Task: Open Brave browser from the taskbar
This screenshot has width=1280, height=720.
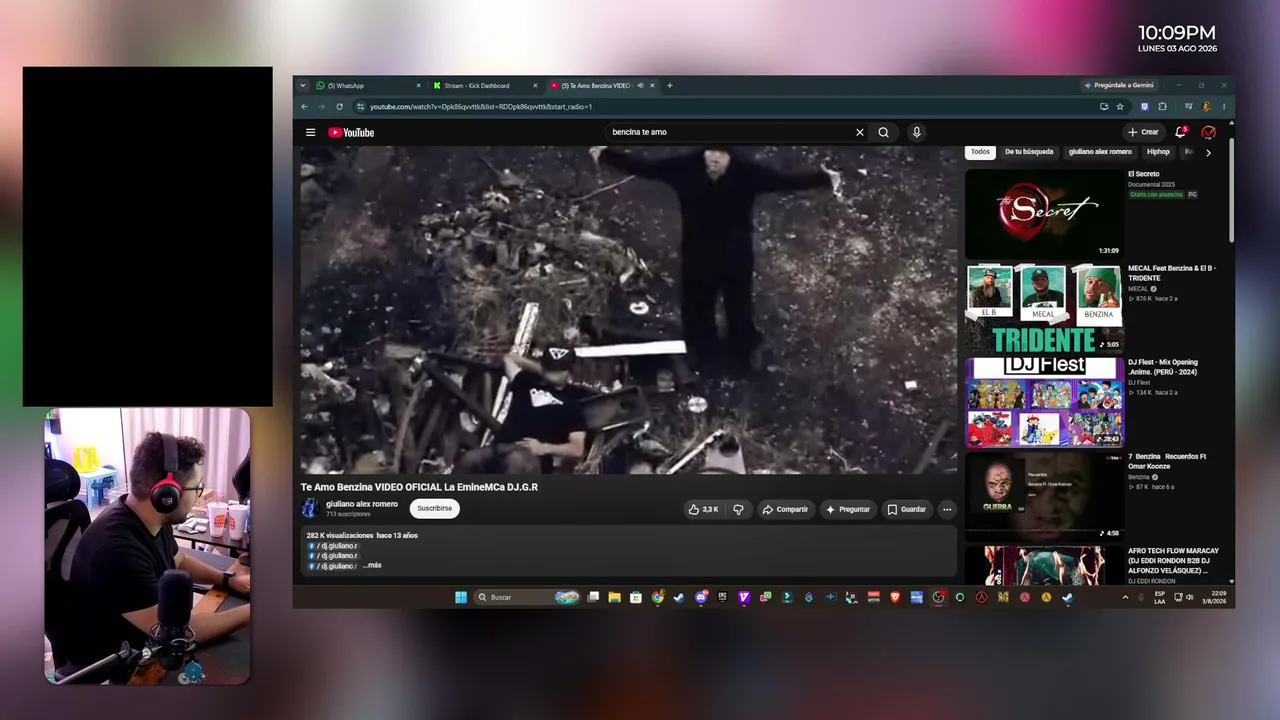Action: click(895, 597)
